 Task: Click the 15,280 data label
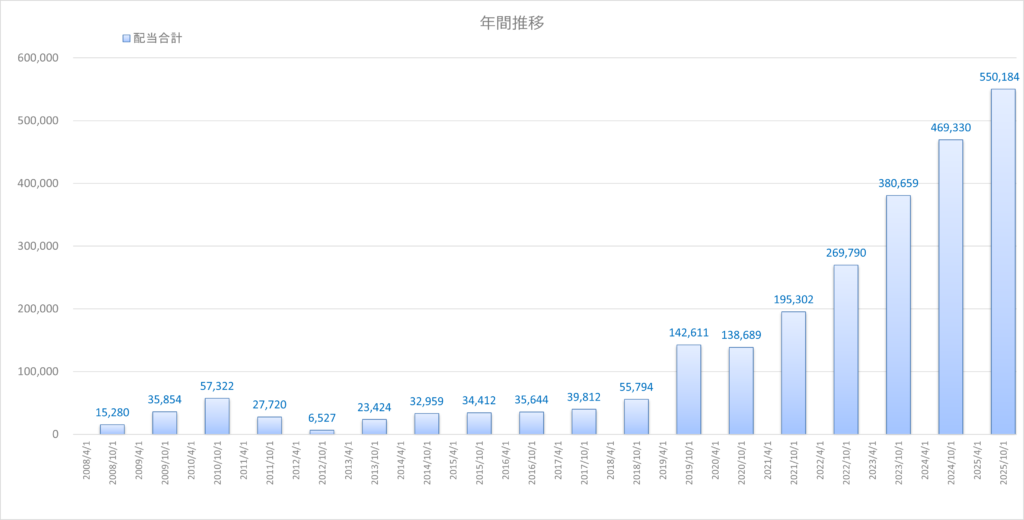[x=112, y=413]
